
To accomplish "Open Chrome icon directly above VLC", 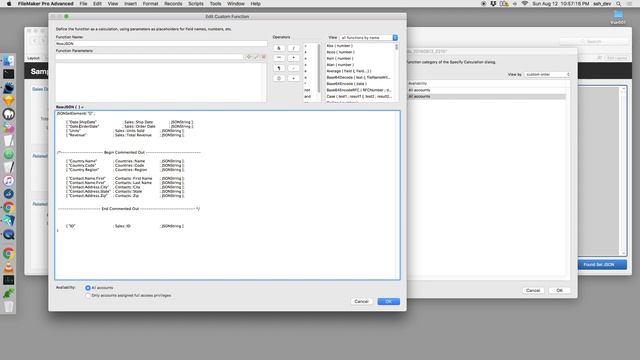I will pos(9,253).
